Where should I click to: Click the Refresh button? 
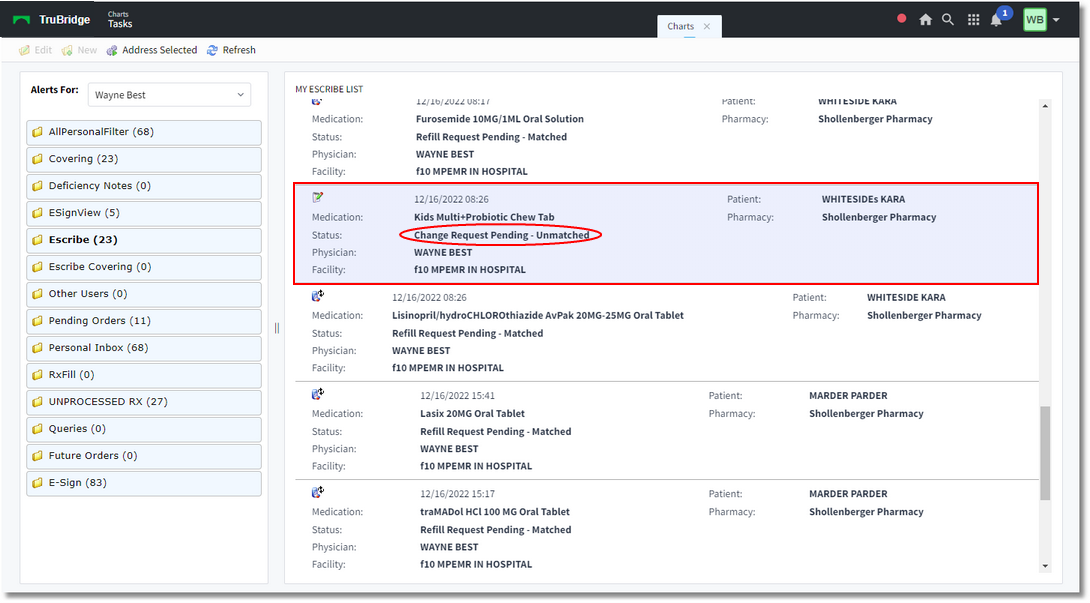pyautogui.click(x=231, y=50)
